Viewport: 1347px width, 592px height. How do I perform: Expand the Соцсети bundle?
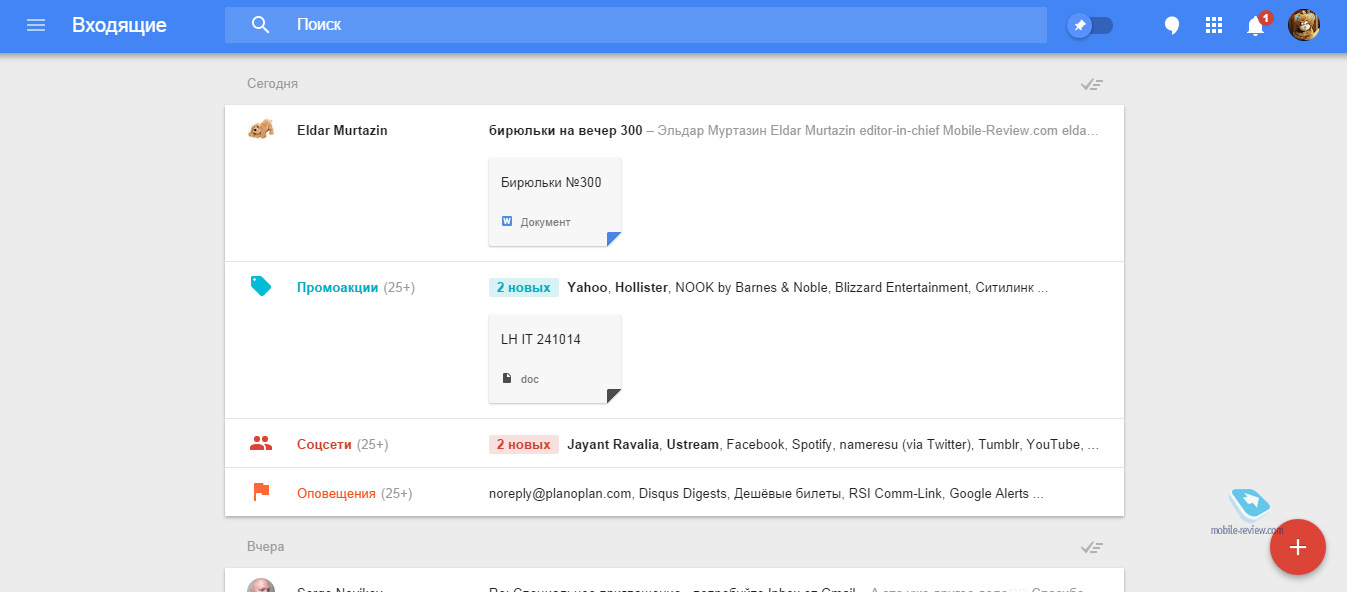pyautogui.click(x=674, y=443)
